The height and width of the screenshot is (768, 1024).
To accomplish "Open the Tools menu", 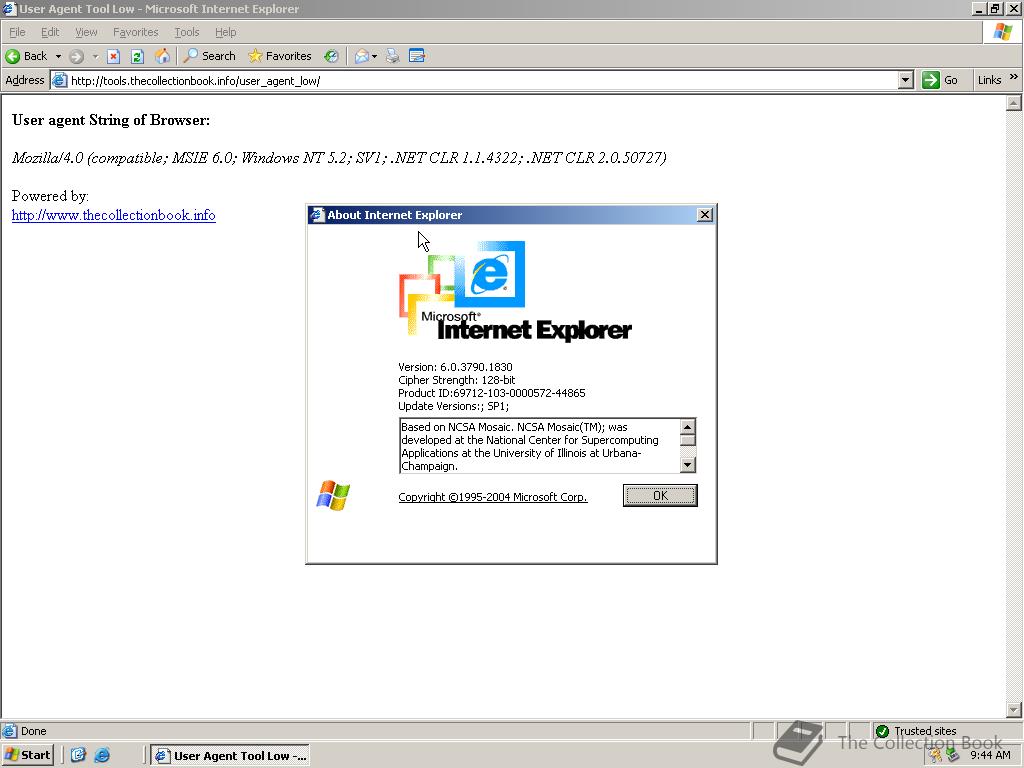I will 186,32.
